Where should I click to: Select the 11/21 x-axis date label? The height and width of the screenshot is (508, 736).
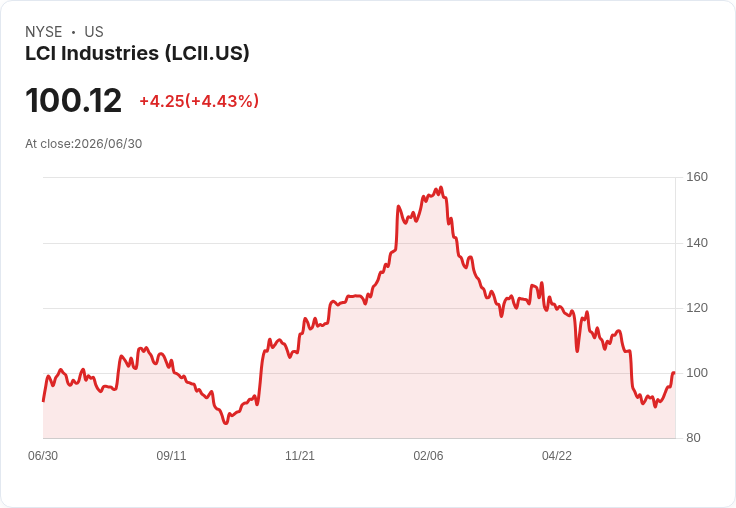(300, 456)
